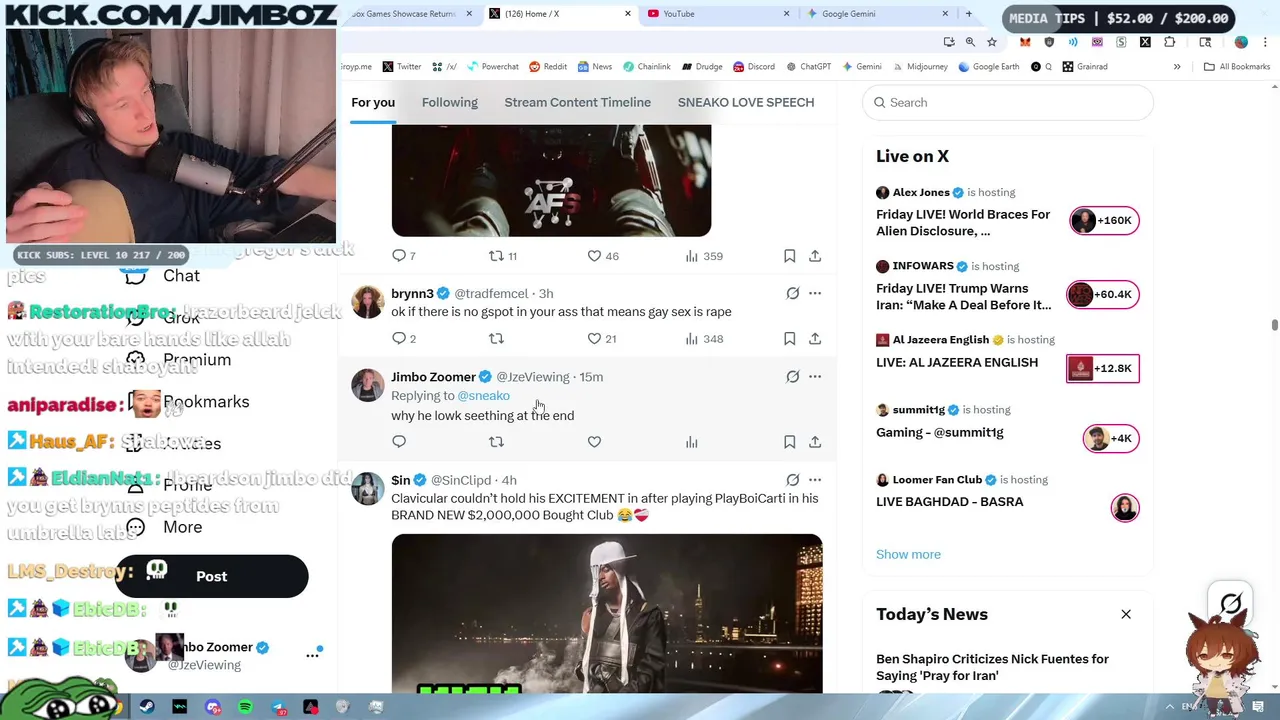Image resolution: width=1280 pixels, height=720 pixels.
Task: Open Grok actions on Jimbo Zoomer's reply
Action: click(x=792, y=377)
